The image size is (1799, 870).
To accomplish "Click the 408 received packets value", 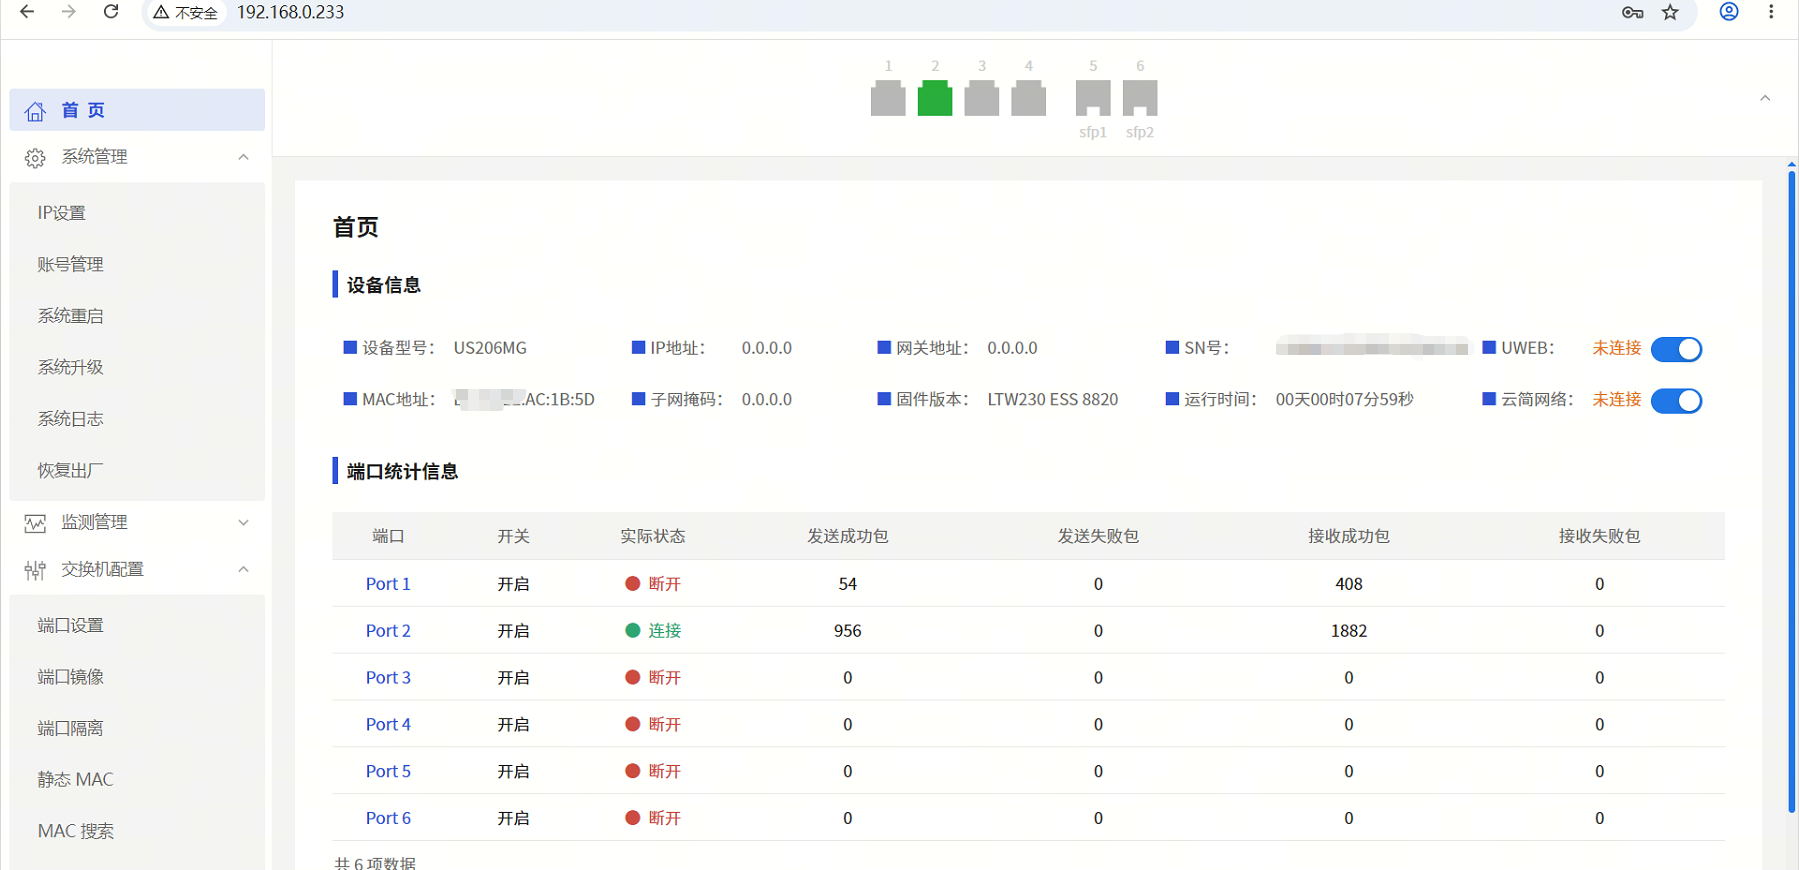I will tap(1349, 584).
